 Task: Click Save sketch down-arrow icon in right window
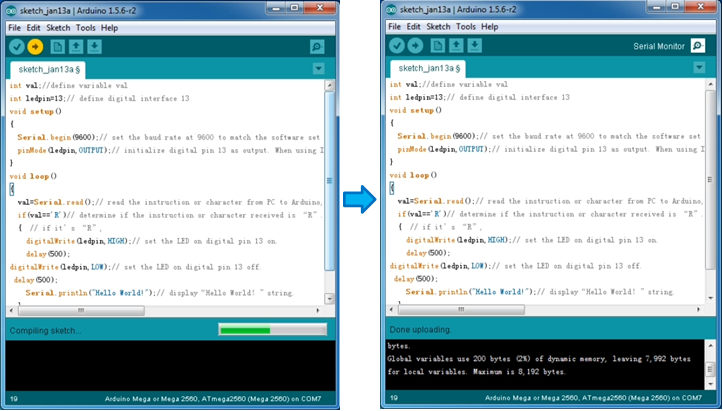click(x=474, y=45)
